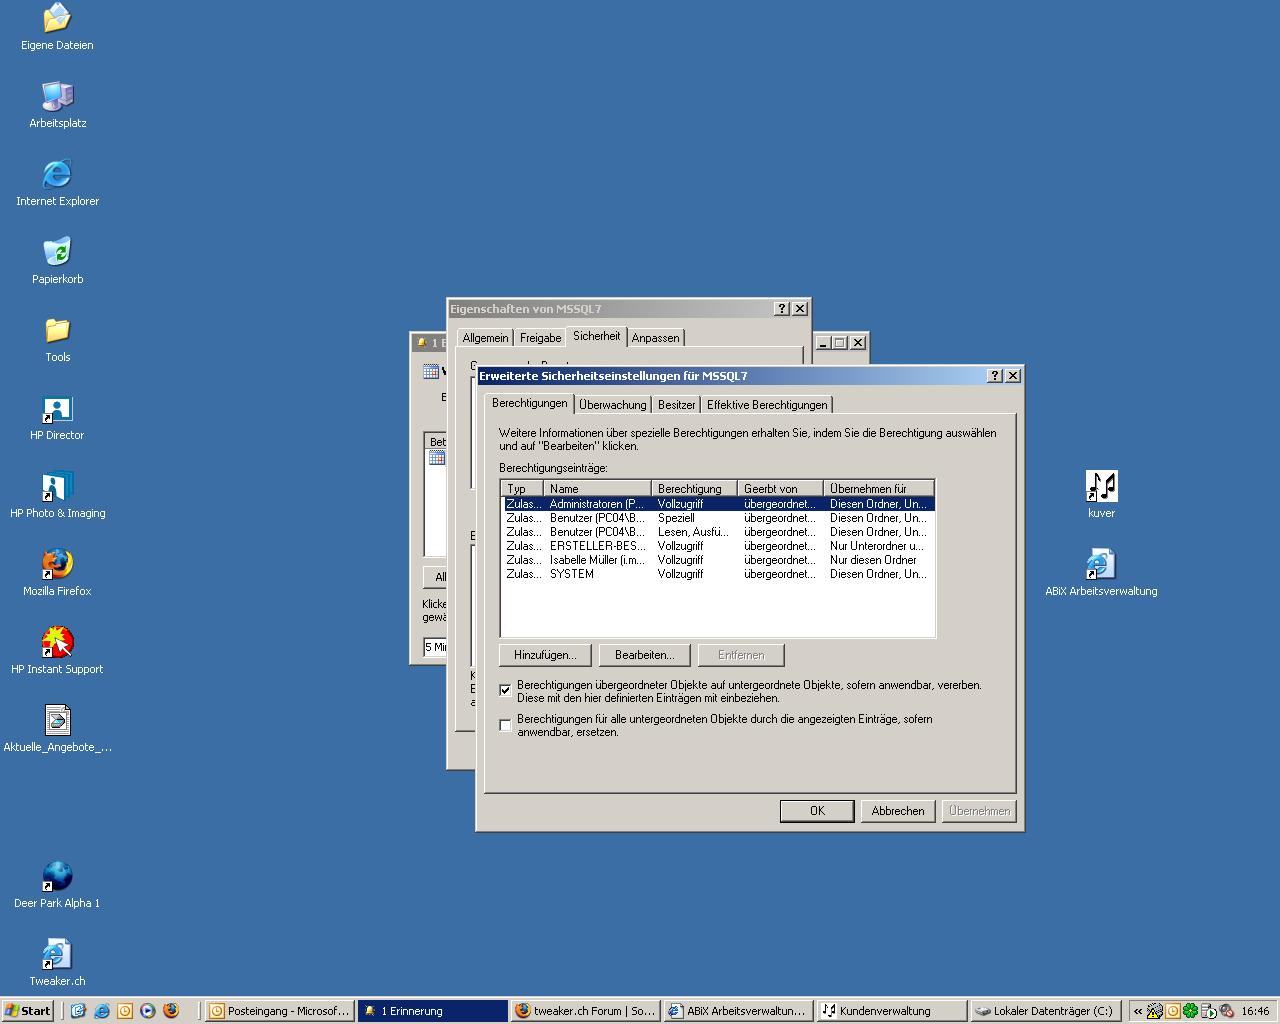Switch to the Überwachung tab
Screen dimensions: 1280x1024
[x=612, y=405]
